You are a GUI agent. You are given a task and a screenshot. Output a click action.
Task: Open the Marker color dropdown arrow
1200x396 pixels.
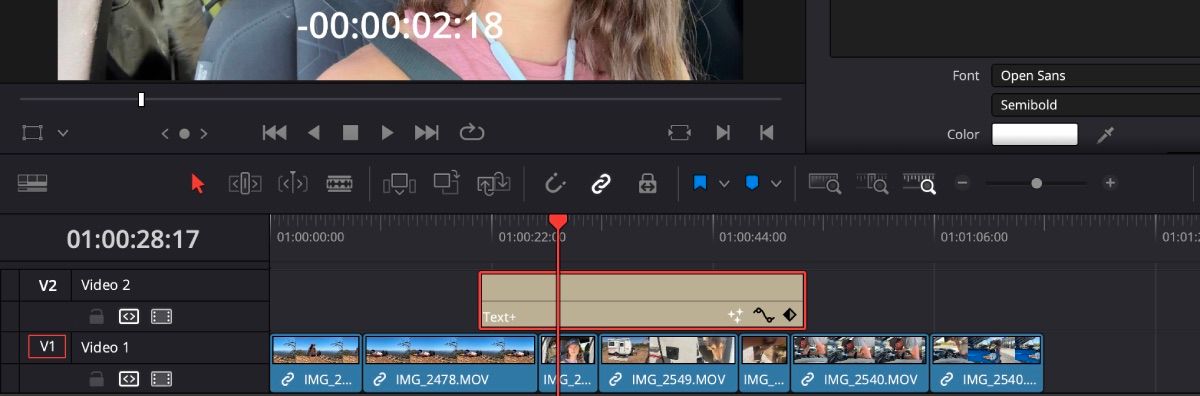(x=775, y=184)
